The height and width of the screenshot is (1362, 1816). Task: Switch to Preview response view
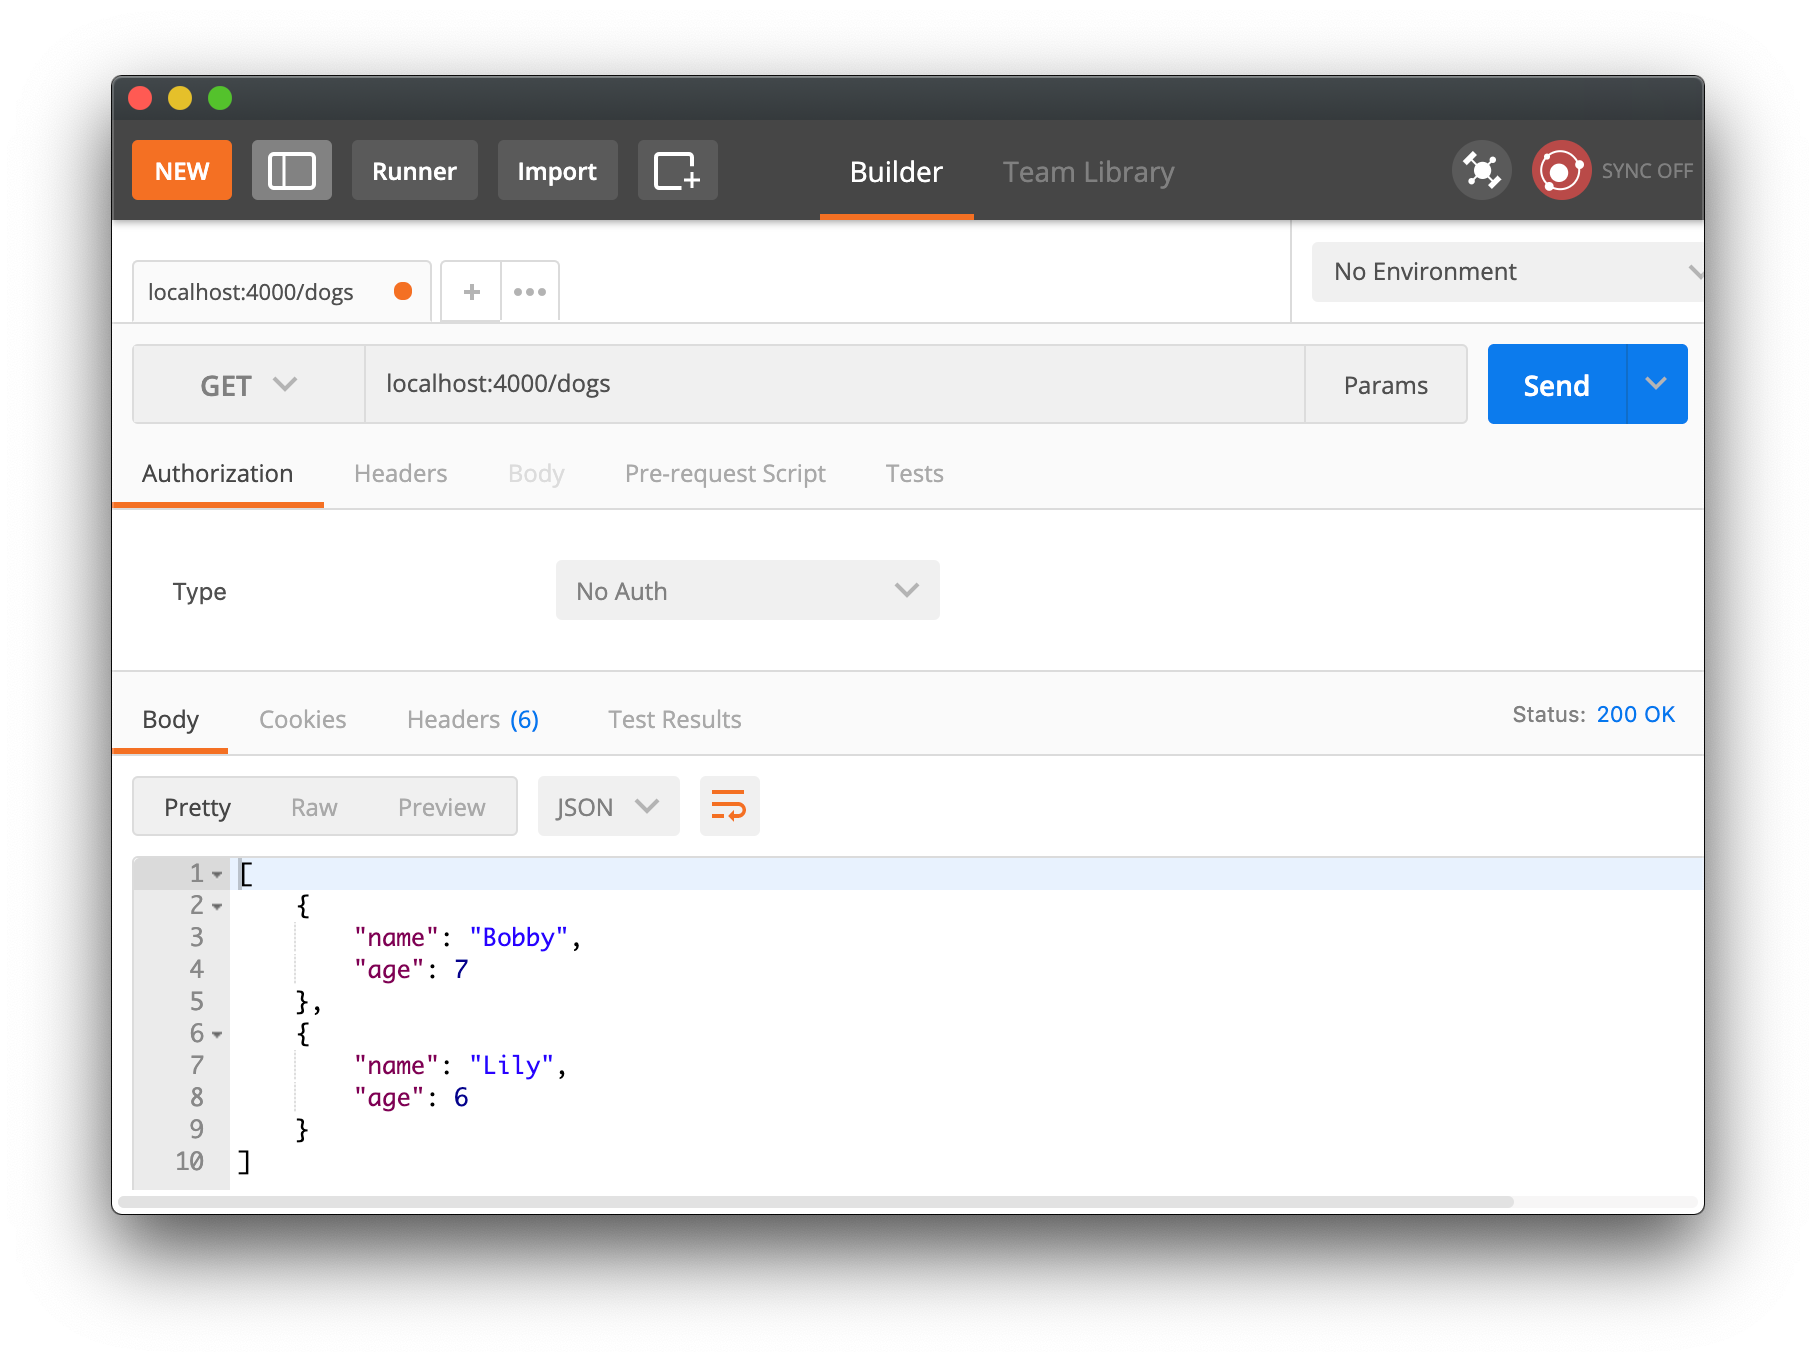pos(442,807)
